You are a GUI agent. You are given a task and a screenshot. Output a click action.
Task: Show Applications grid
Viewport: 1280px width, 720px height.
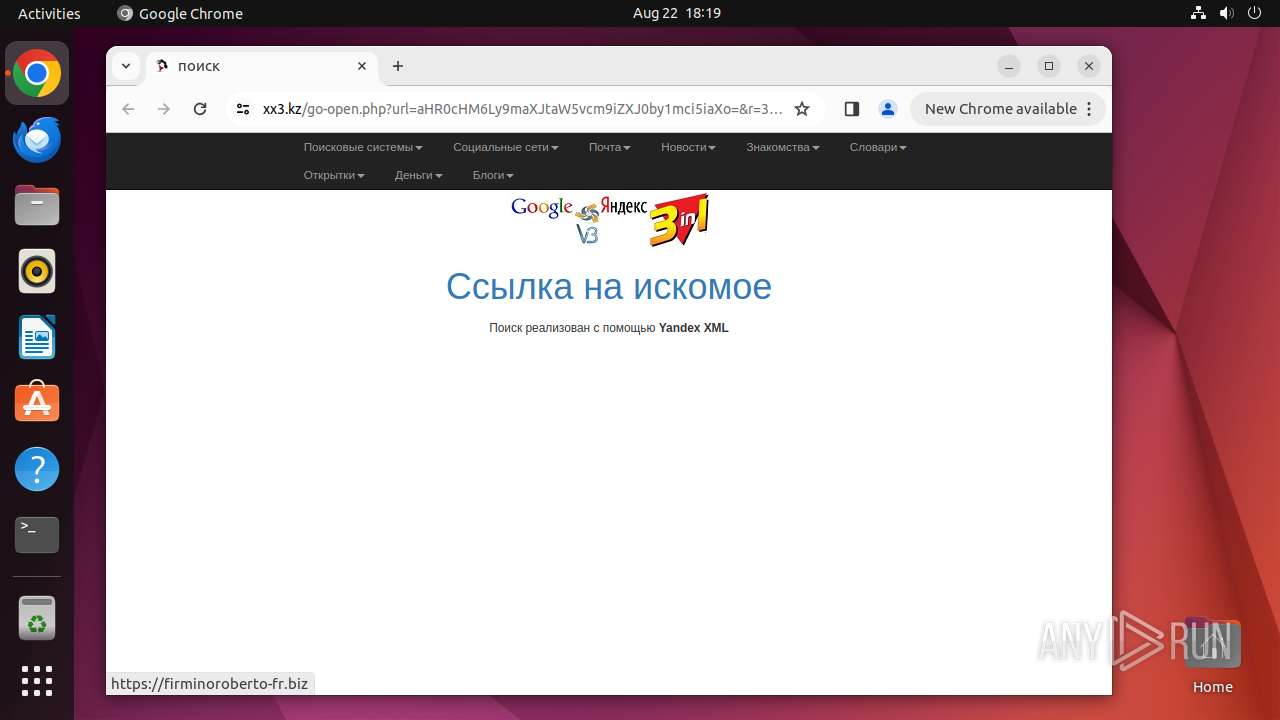click(37, 681)
